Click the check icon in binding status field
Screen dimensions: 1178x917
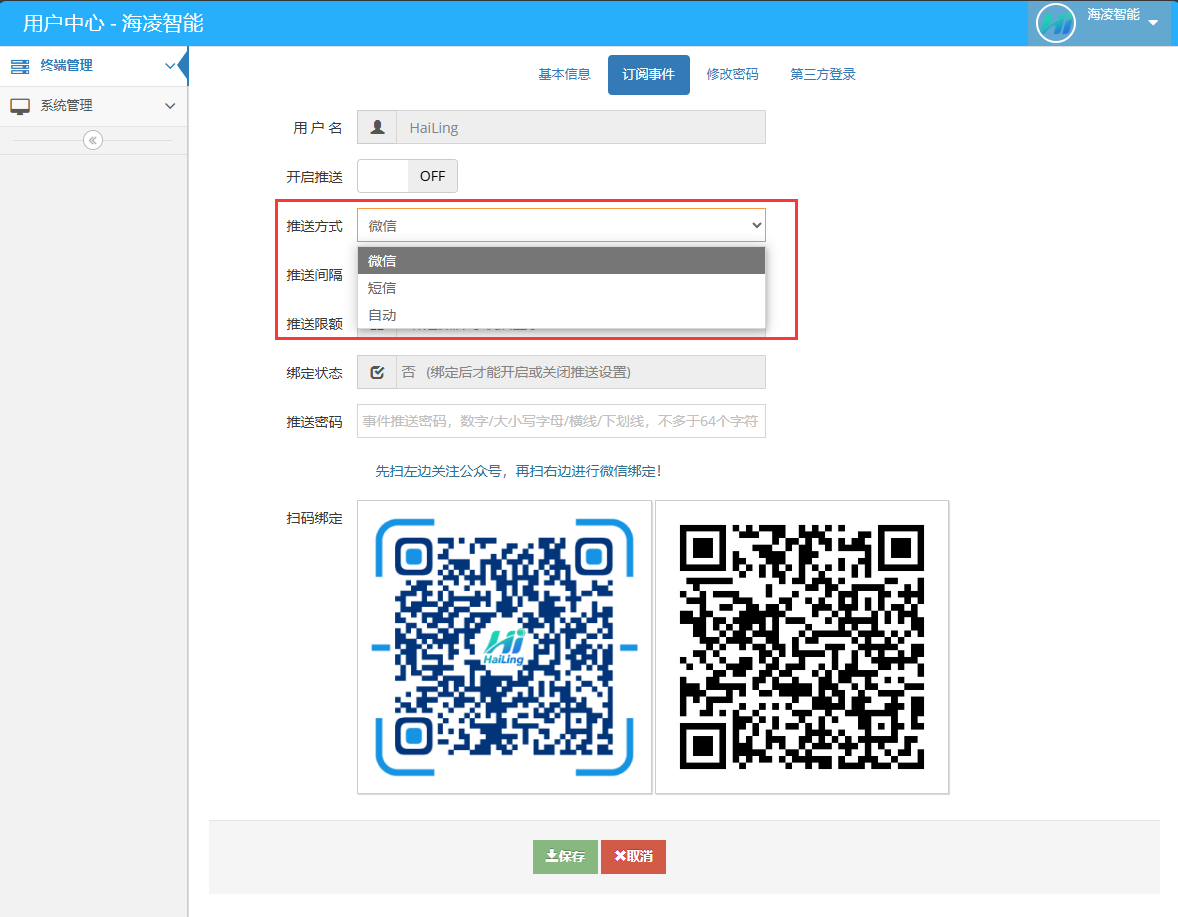[377, 373]
